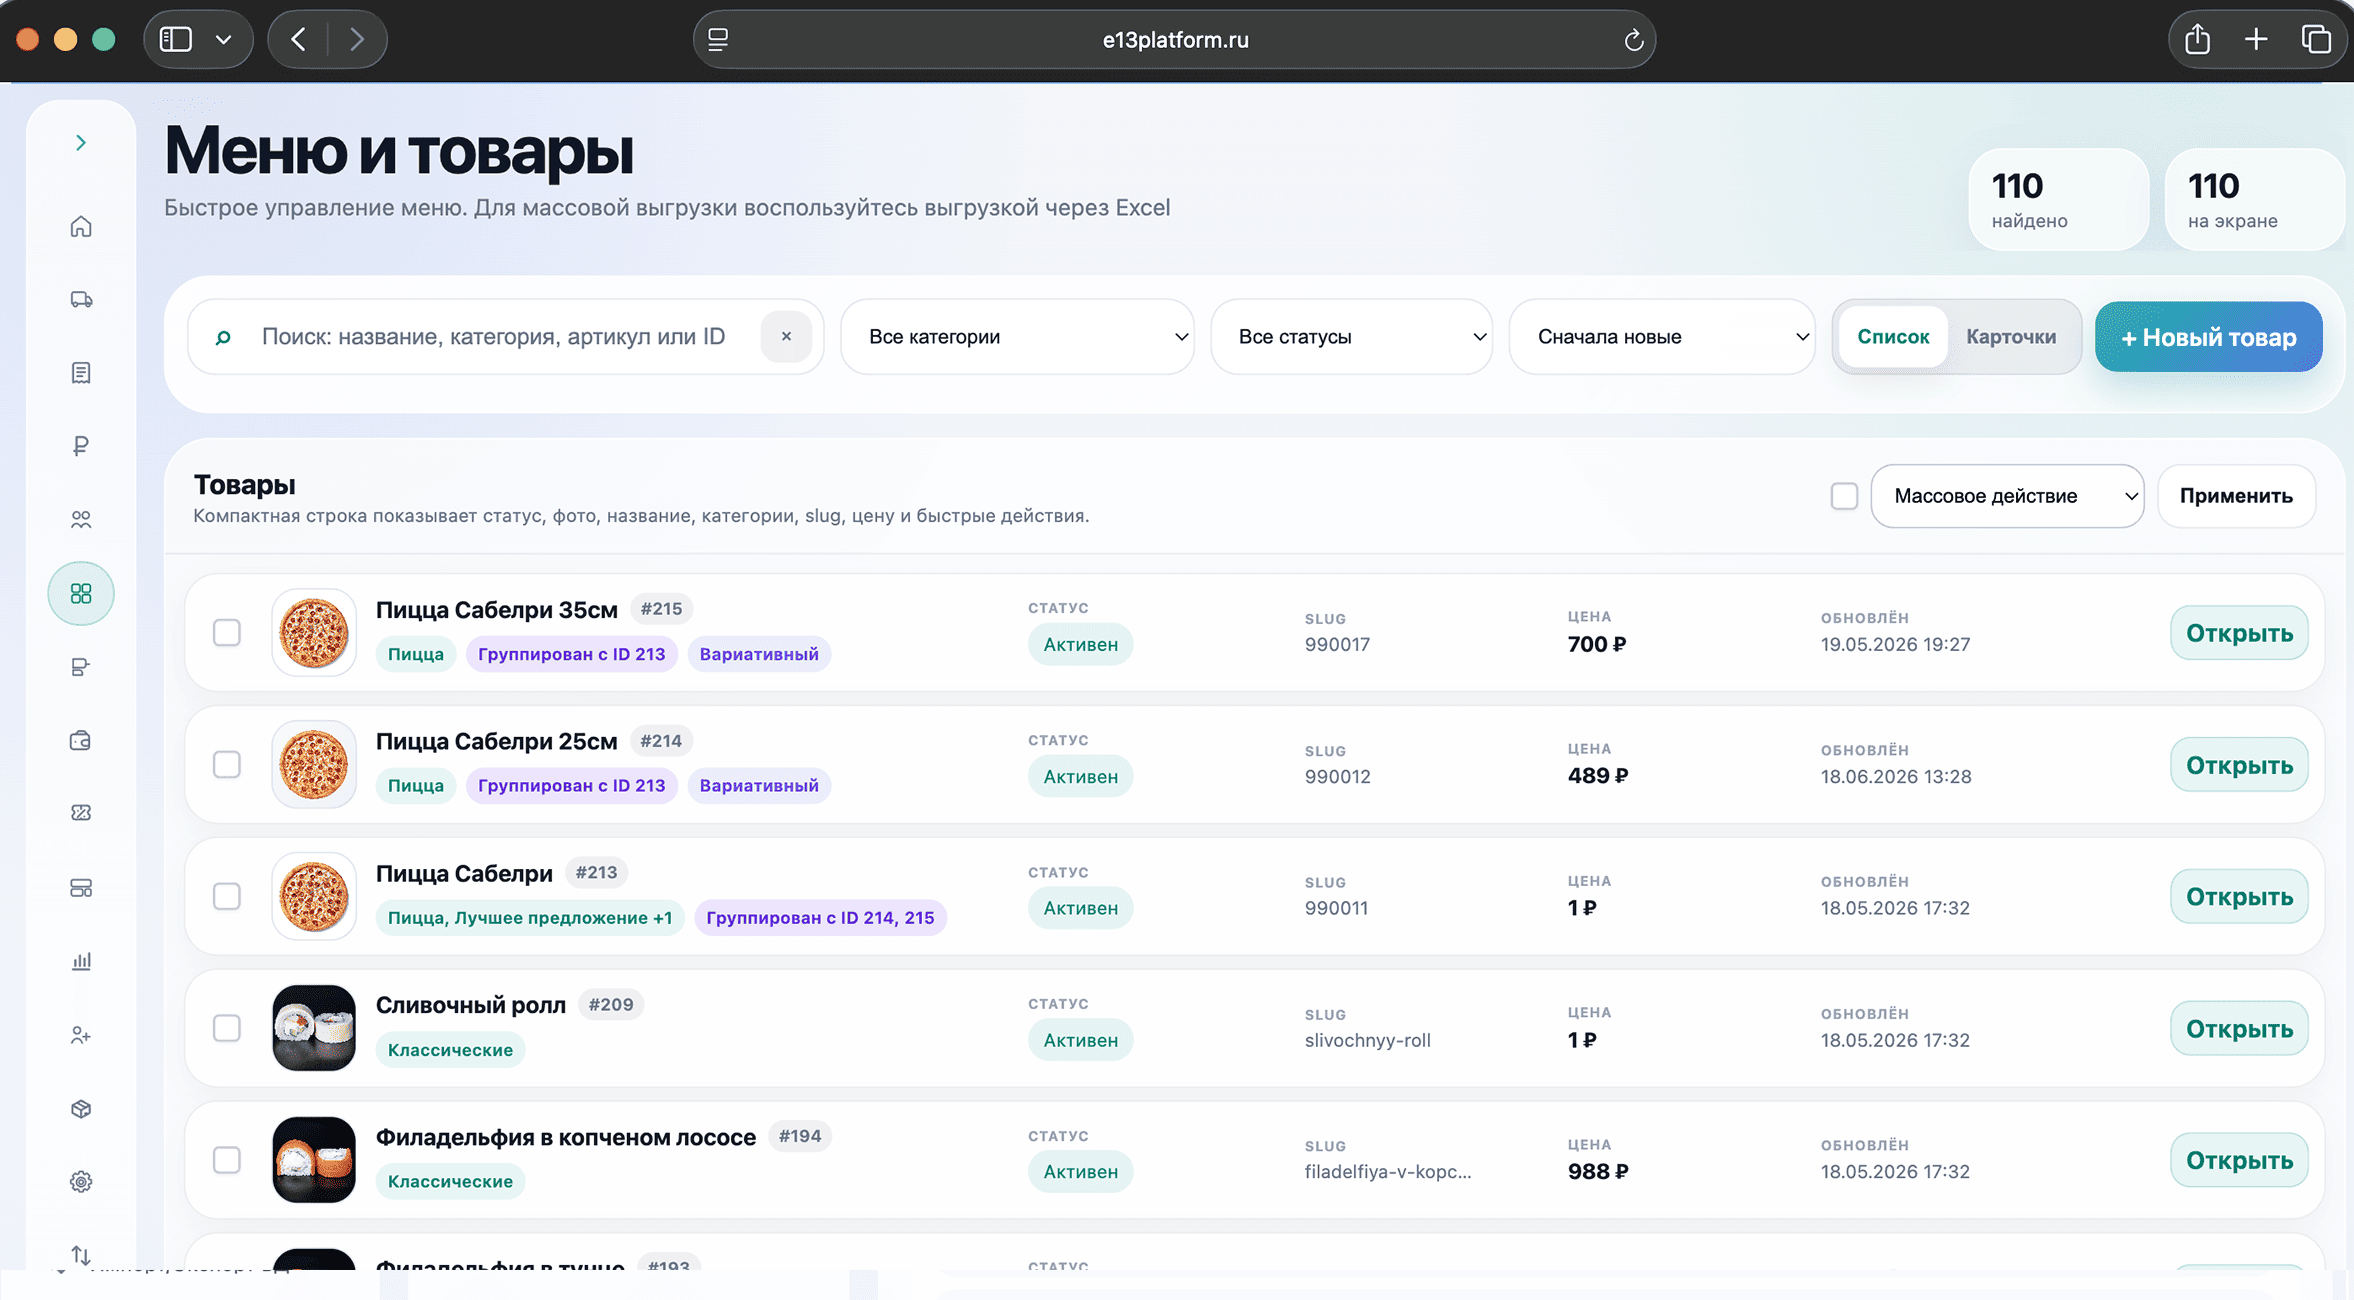Open the 'Все категории' dropdown
The height and width of the screenshot is (1300, 2354).
pyautogui.click(x=1017, y=337)
